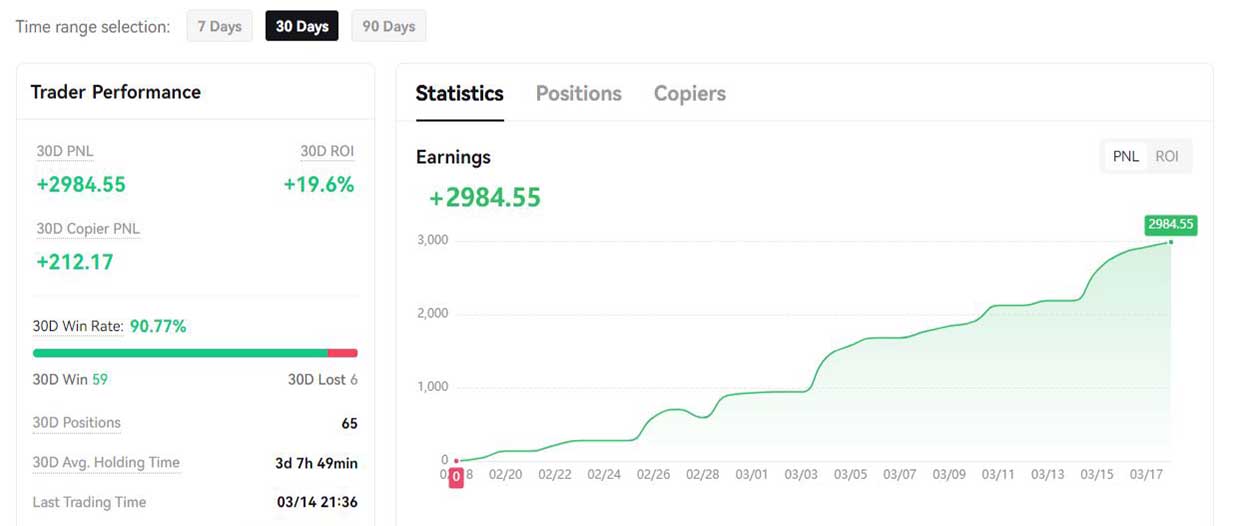Click the 30D ROI label
This screenshot has width=1236, height=526.
point(327,151)
